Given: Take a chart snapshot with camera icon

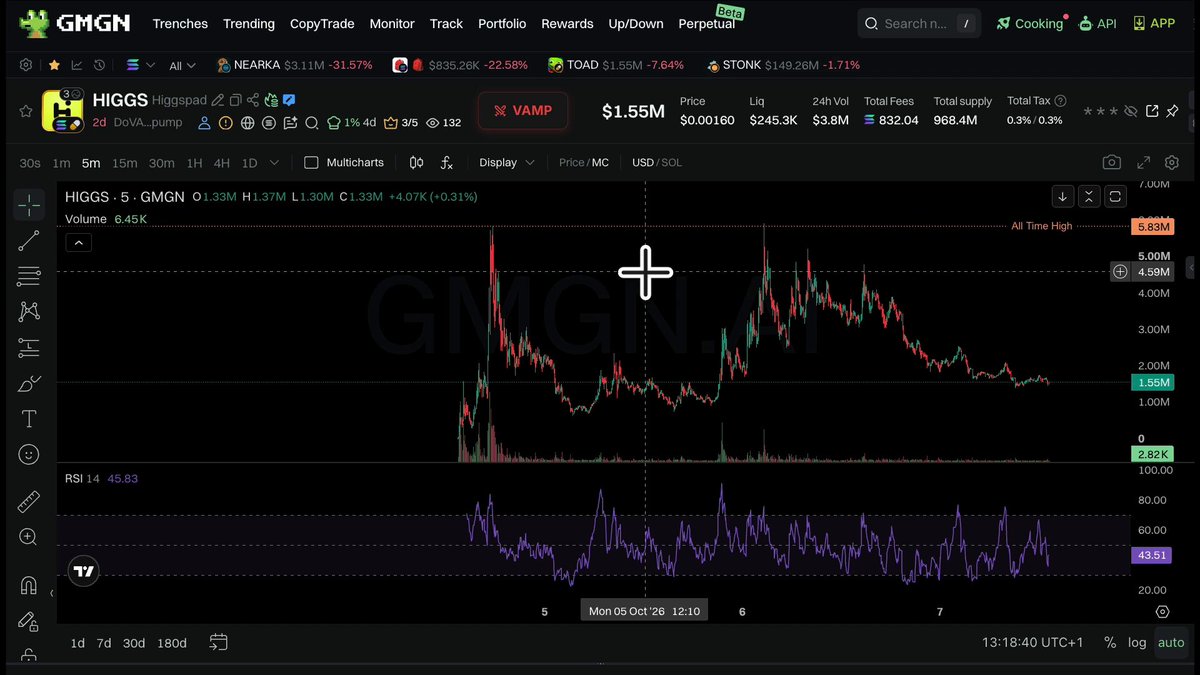Looking at the screenshot, I should 1111,162.
